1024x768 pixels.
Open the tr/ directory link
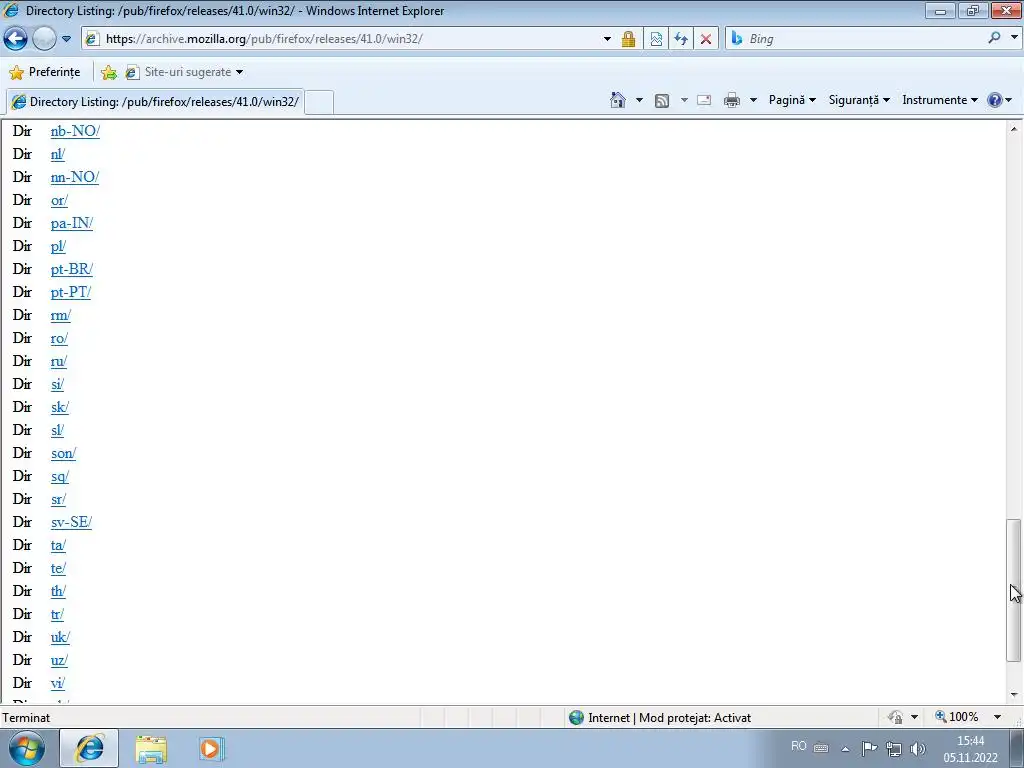pyautogui.click(x=57, y=614)
